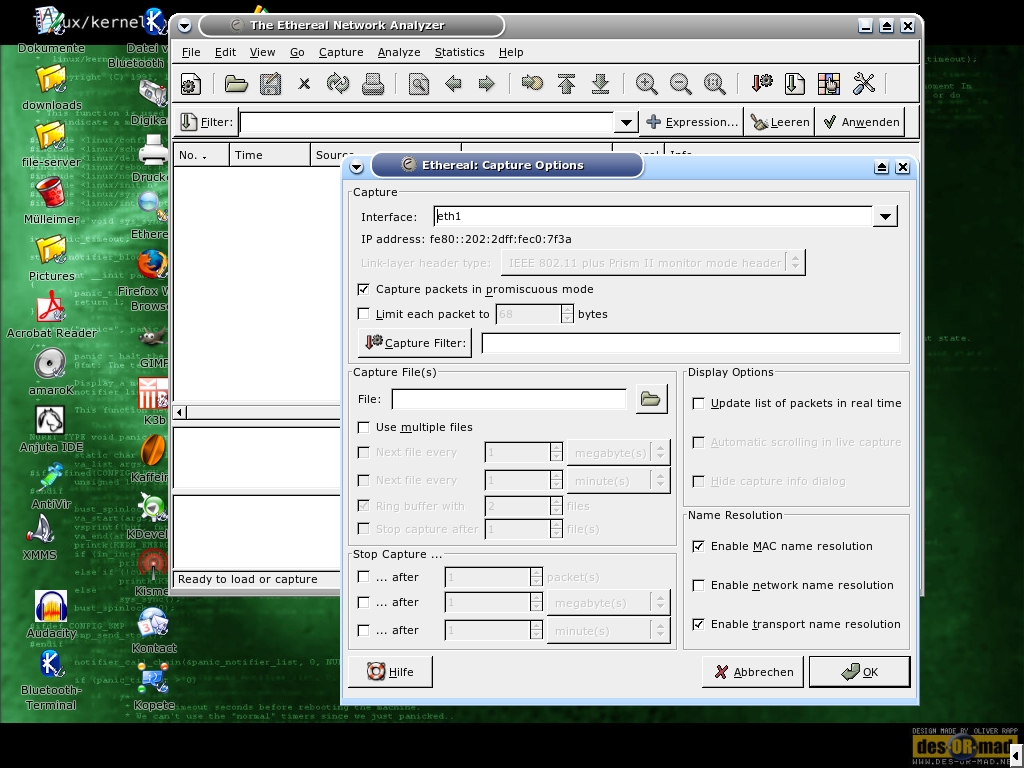Open display filters toolbar icon
Viewport: 1024px width, 768px height.
(x=795, y=84)
